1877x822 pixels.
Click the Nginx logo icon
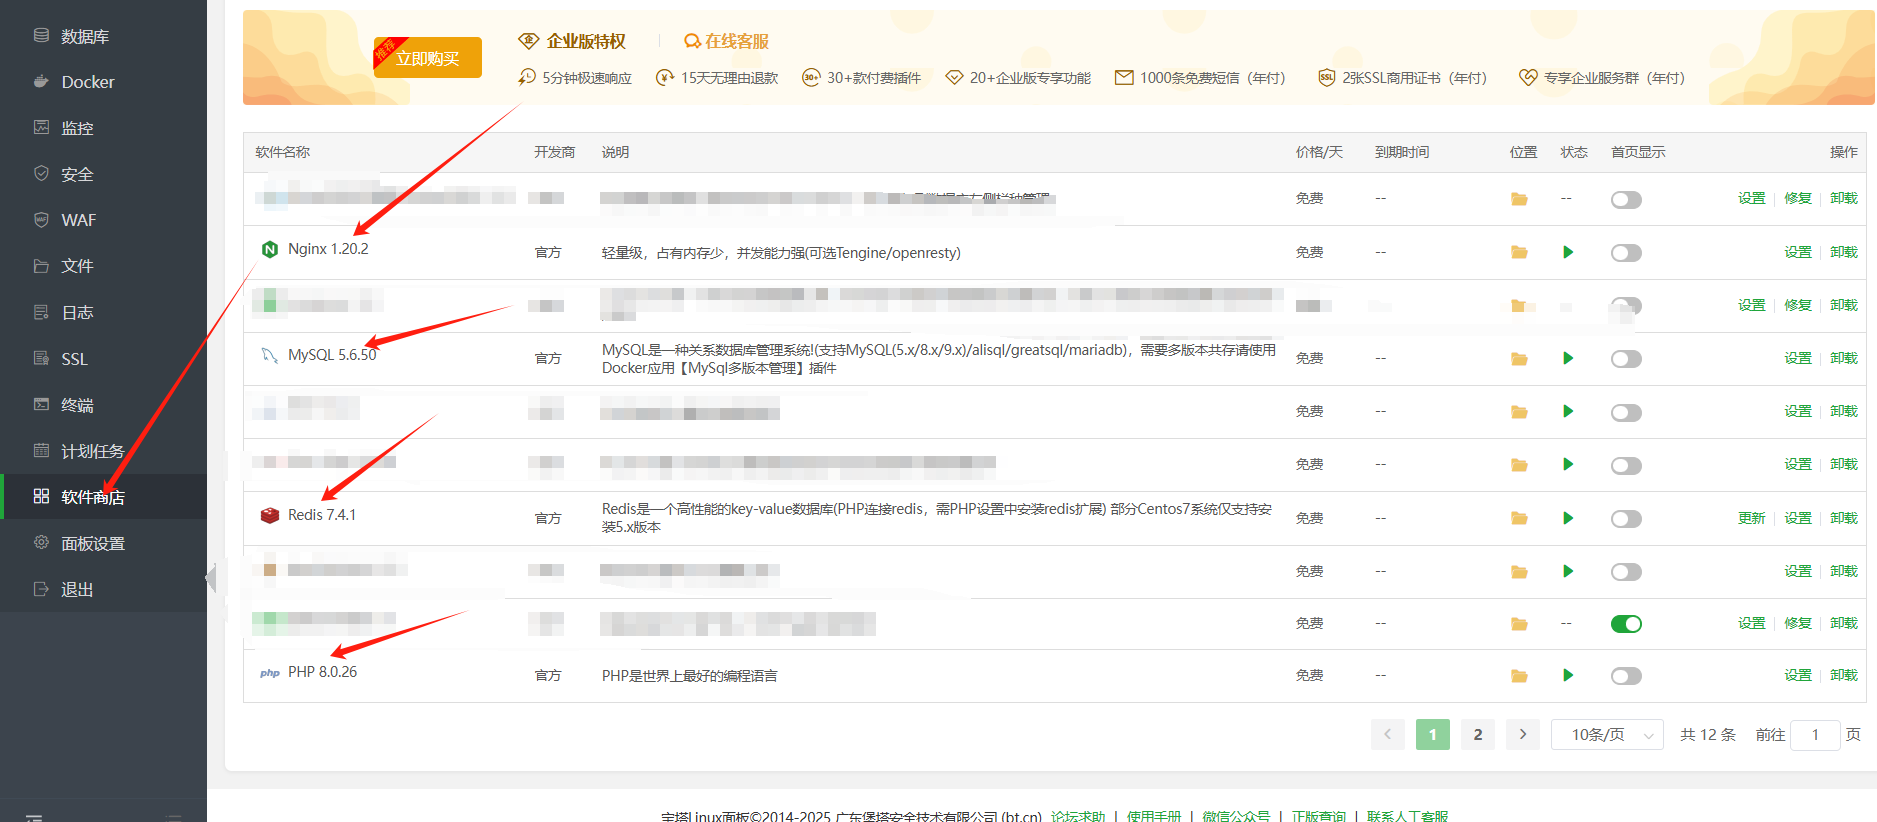pos(269,249)
